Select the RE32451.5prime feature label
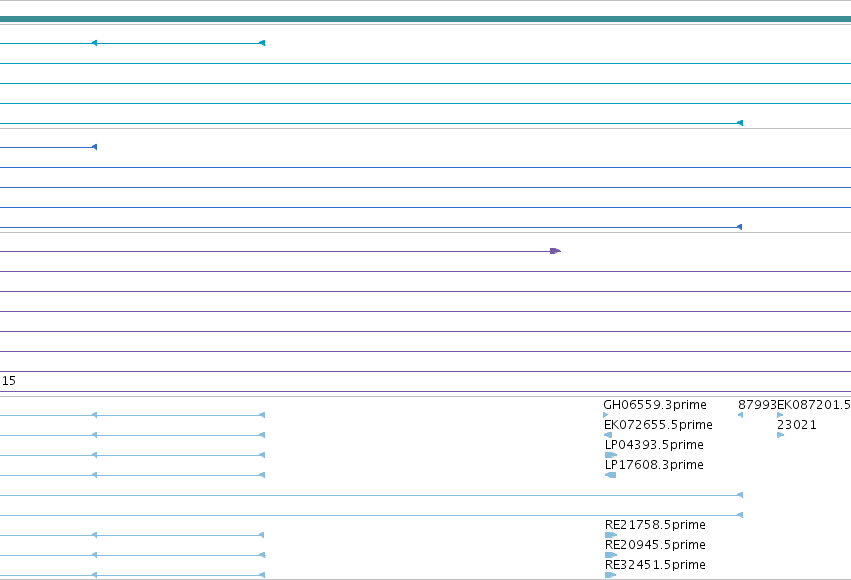Image resolution: width=851 pixels, height=580 pixels. (x=655, y=565)
